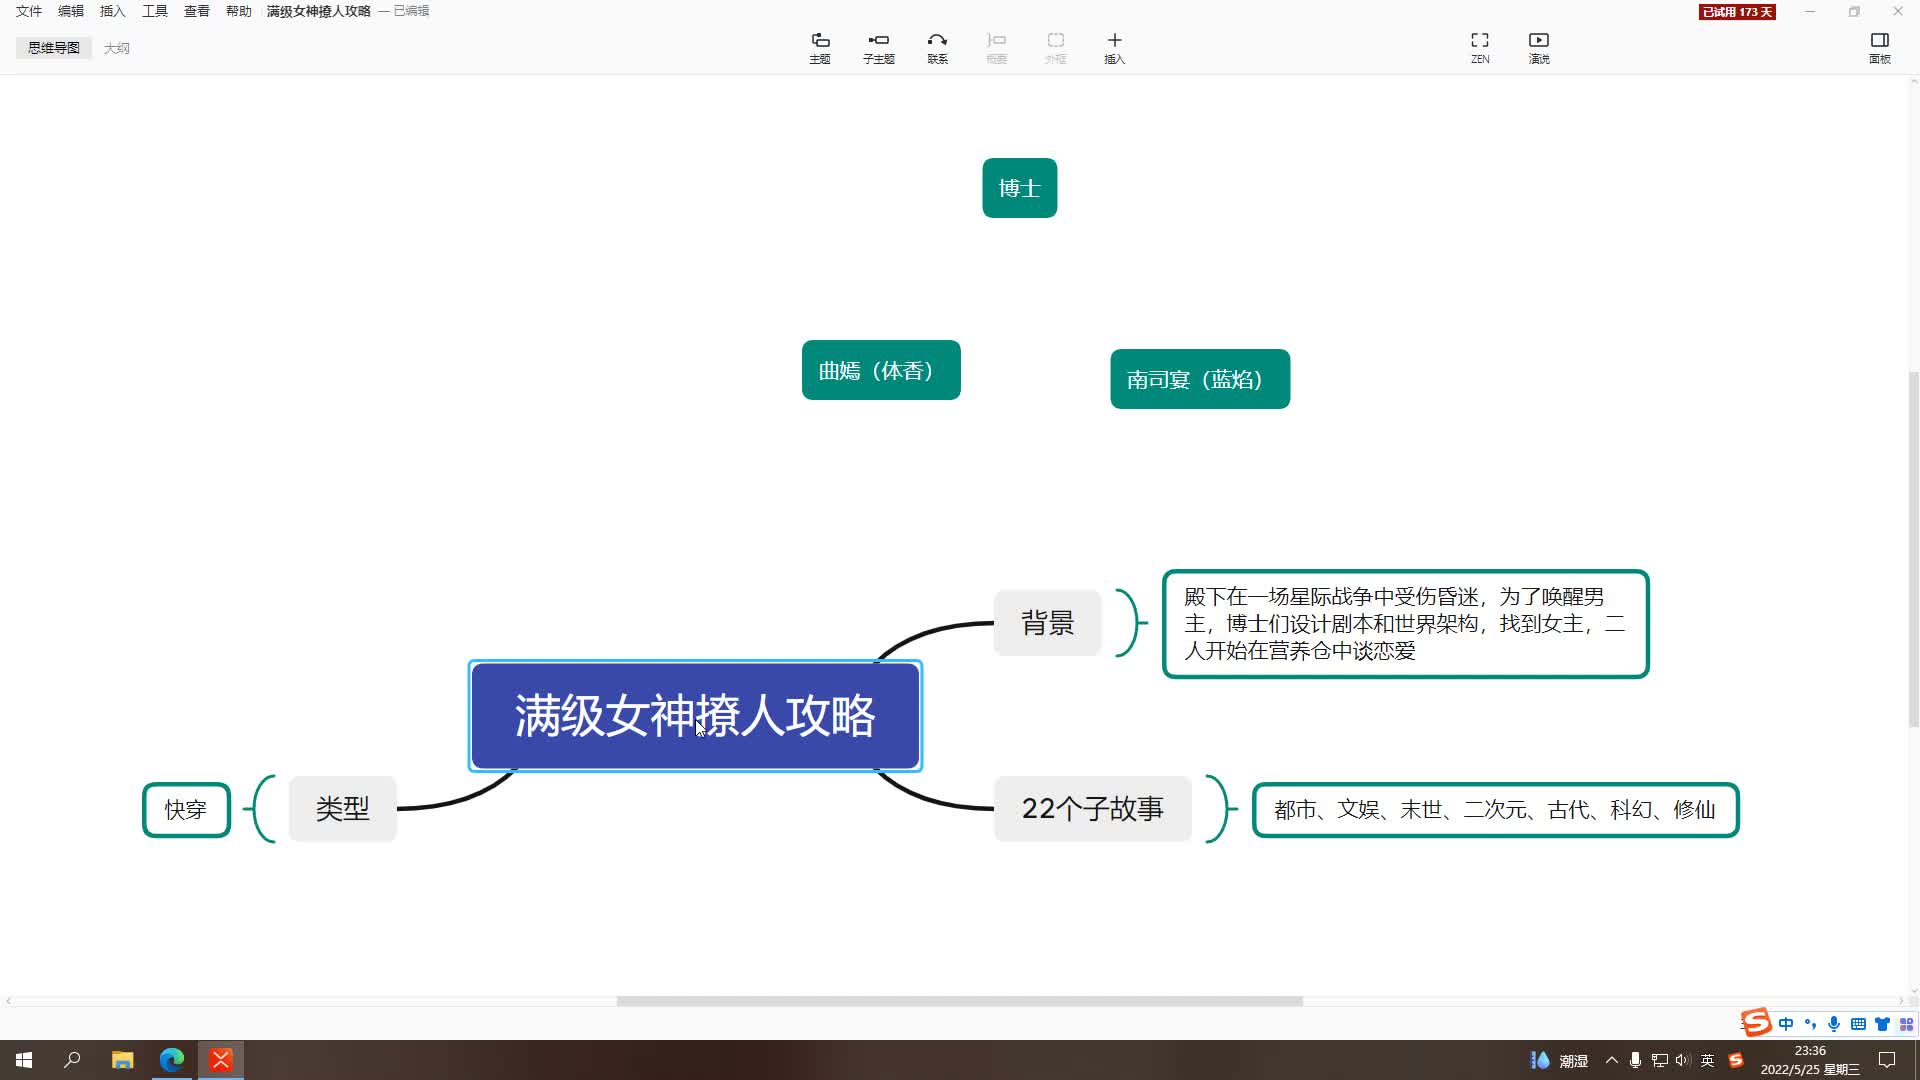
Task: Click the 联系 (Relationship) toolbar icon
Action: point(937,47)
